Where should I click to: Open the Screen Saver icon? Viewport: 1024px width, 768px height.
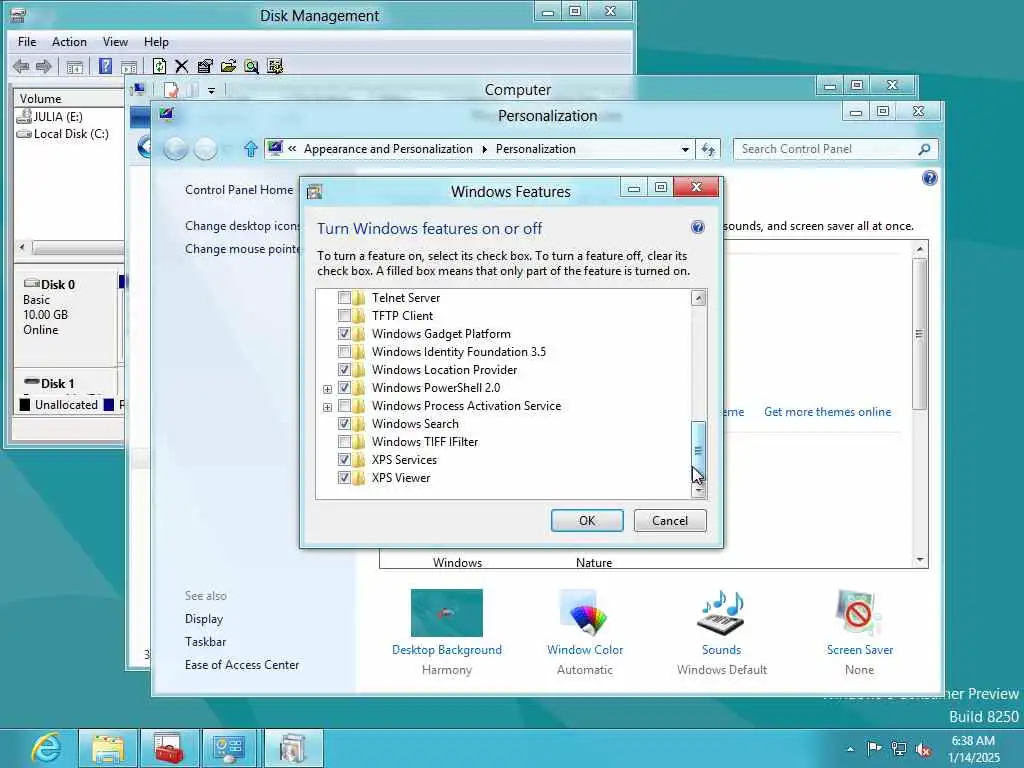[859, 613]
